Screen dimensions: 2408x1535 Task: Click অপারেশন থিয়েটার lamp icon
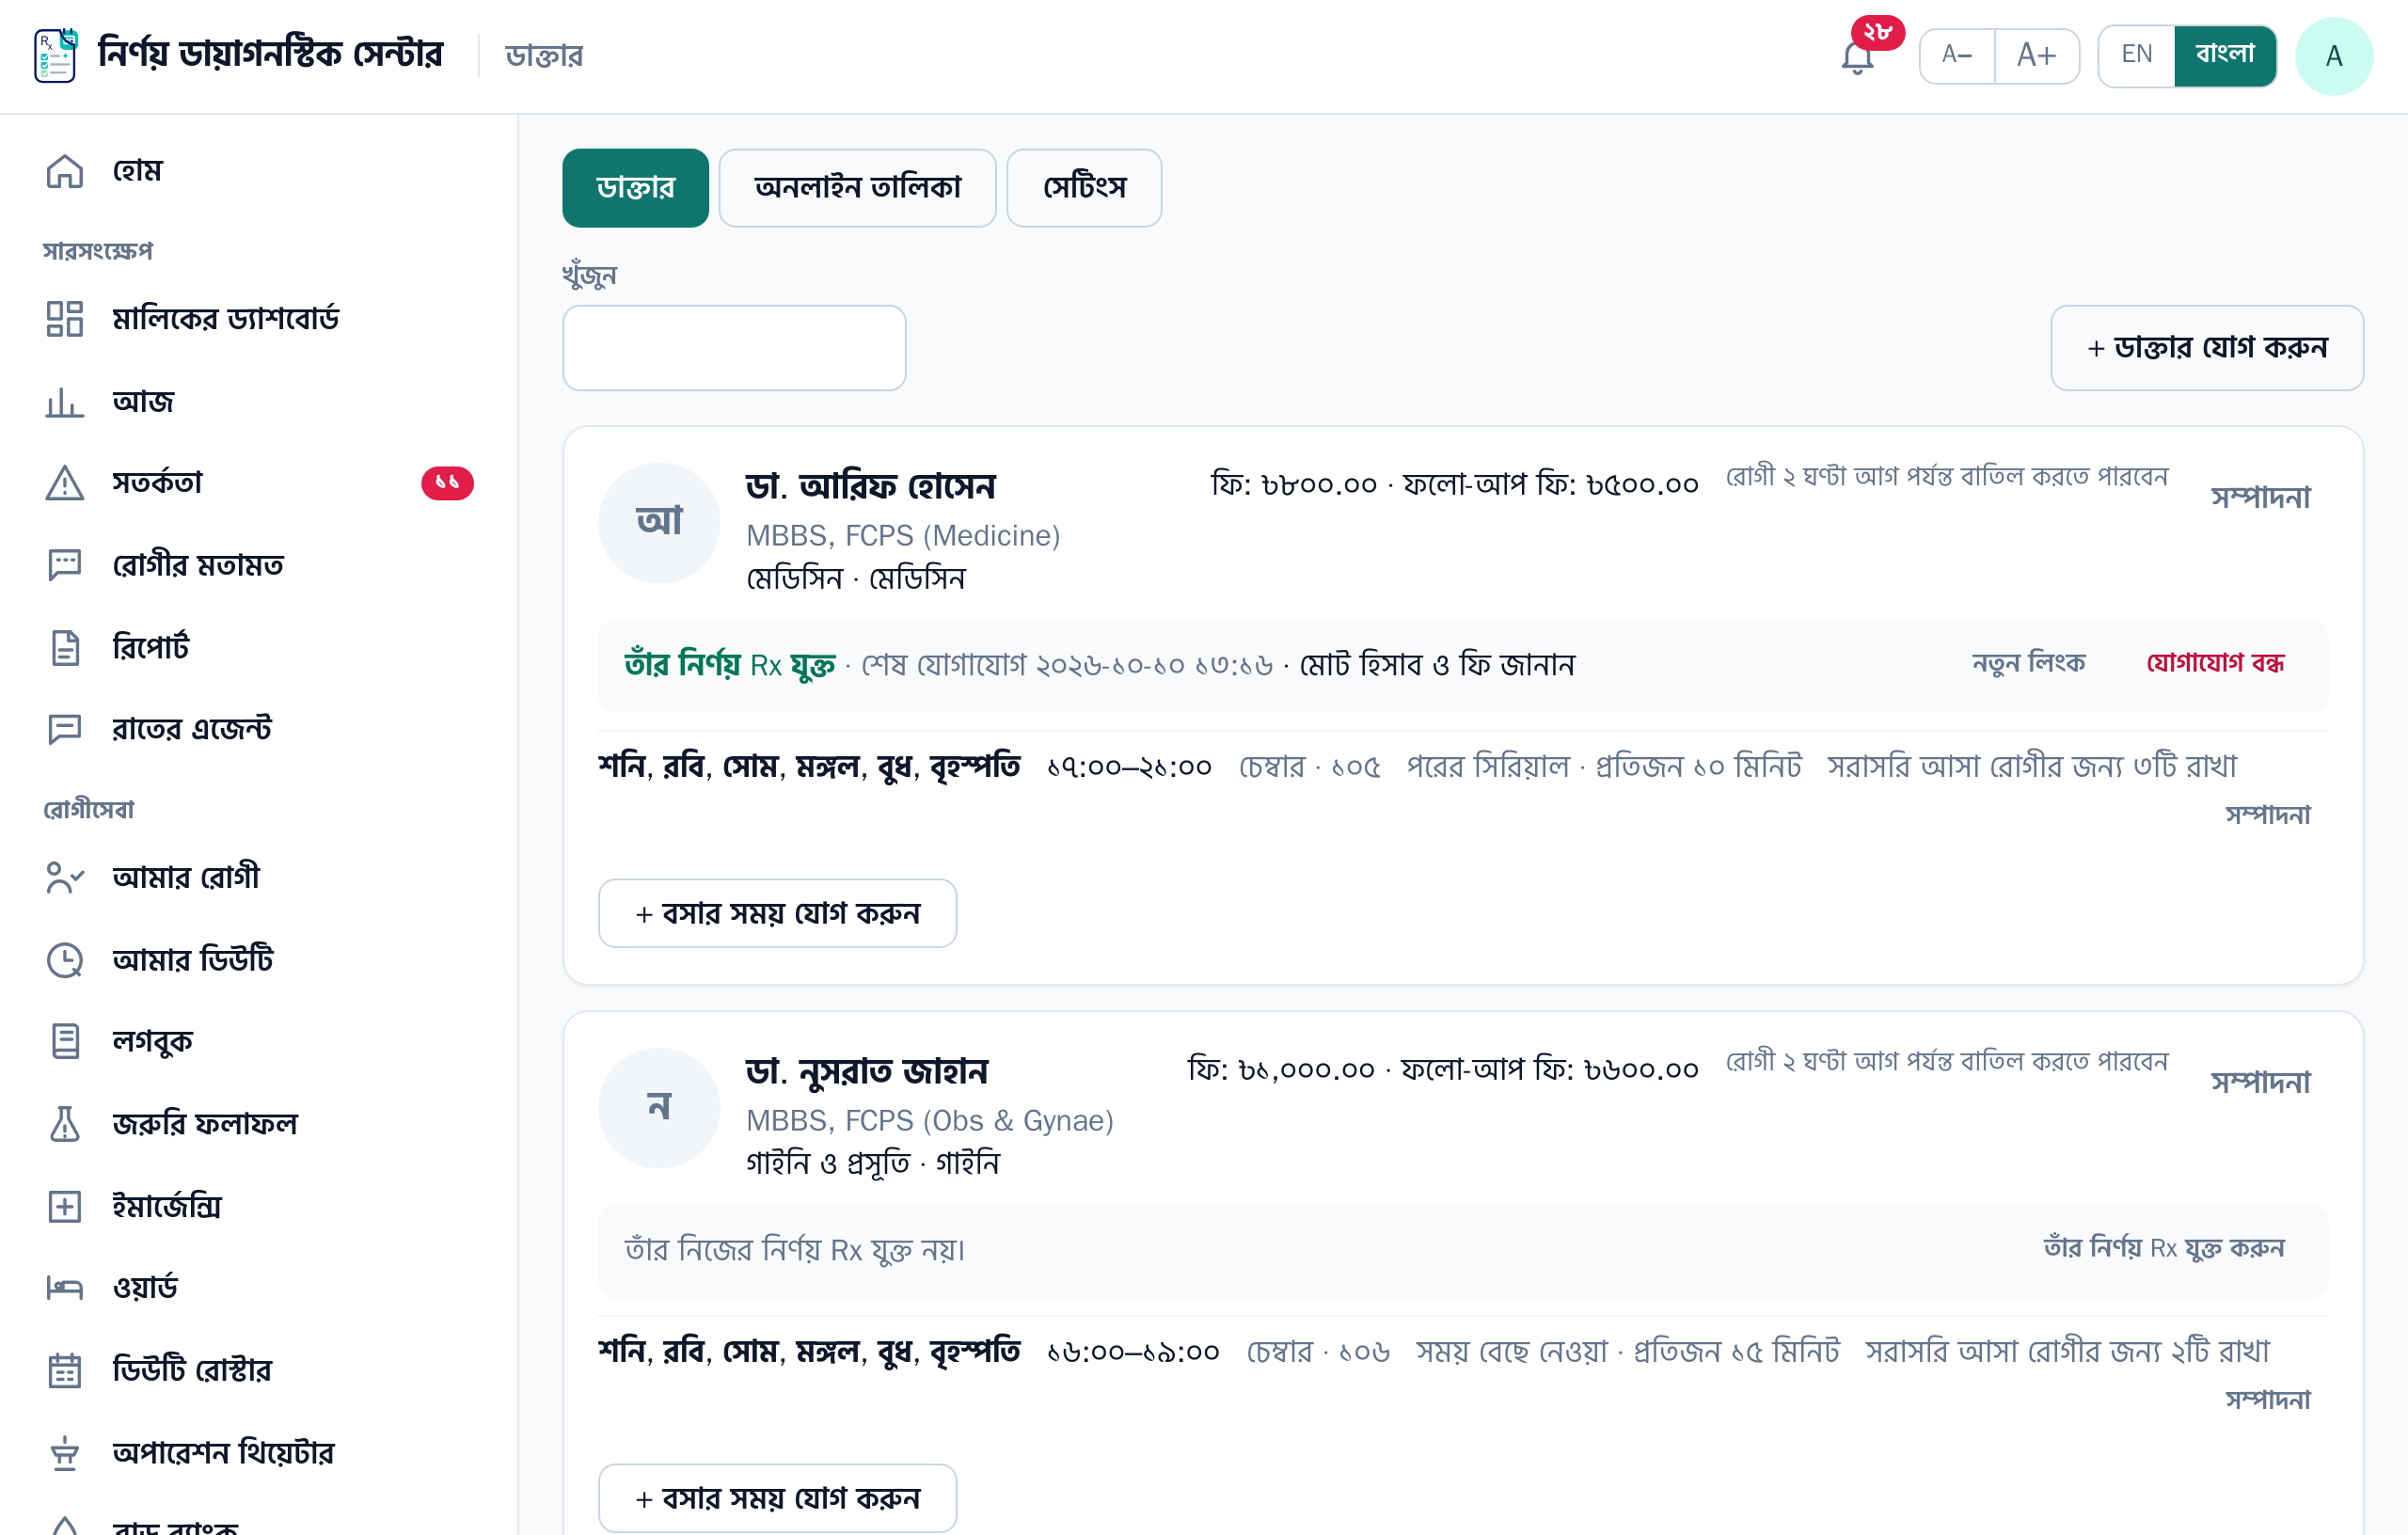65,1453
